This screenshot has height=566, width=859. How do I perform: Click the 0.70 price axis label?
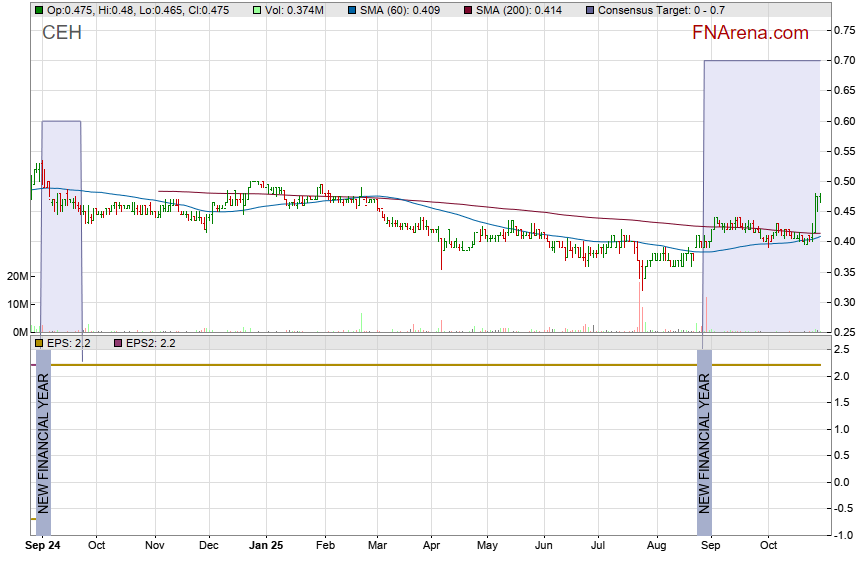pos(844,61)
